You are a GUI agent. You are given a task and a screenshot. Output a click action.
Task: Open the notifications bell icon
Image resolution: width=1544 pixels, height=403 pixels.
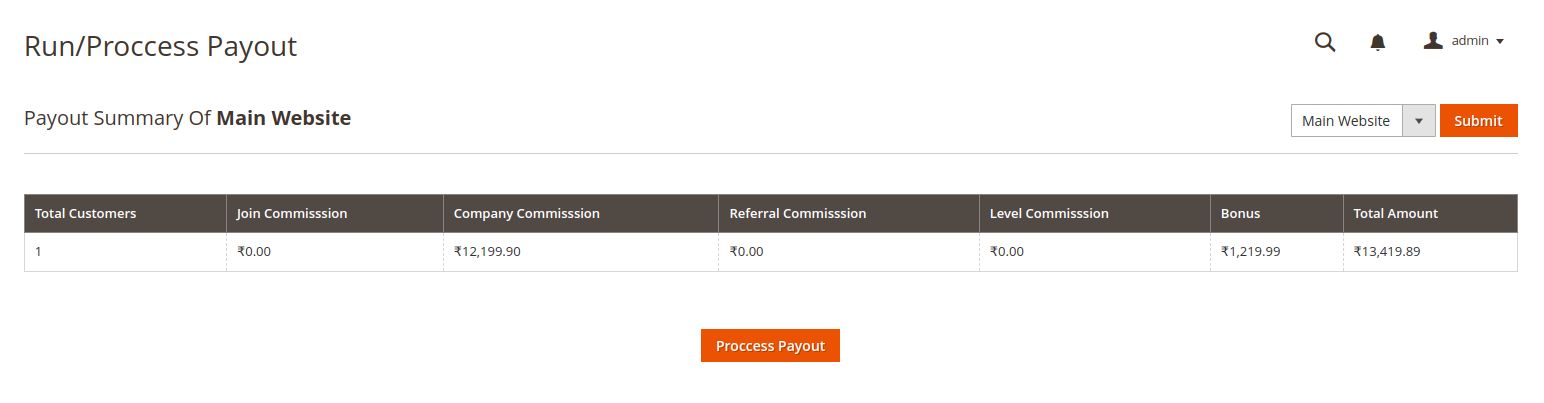(x=1378, y=42)
